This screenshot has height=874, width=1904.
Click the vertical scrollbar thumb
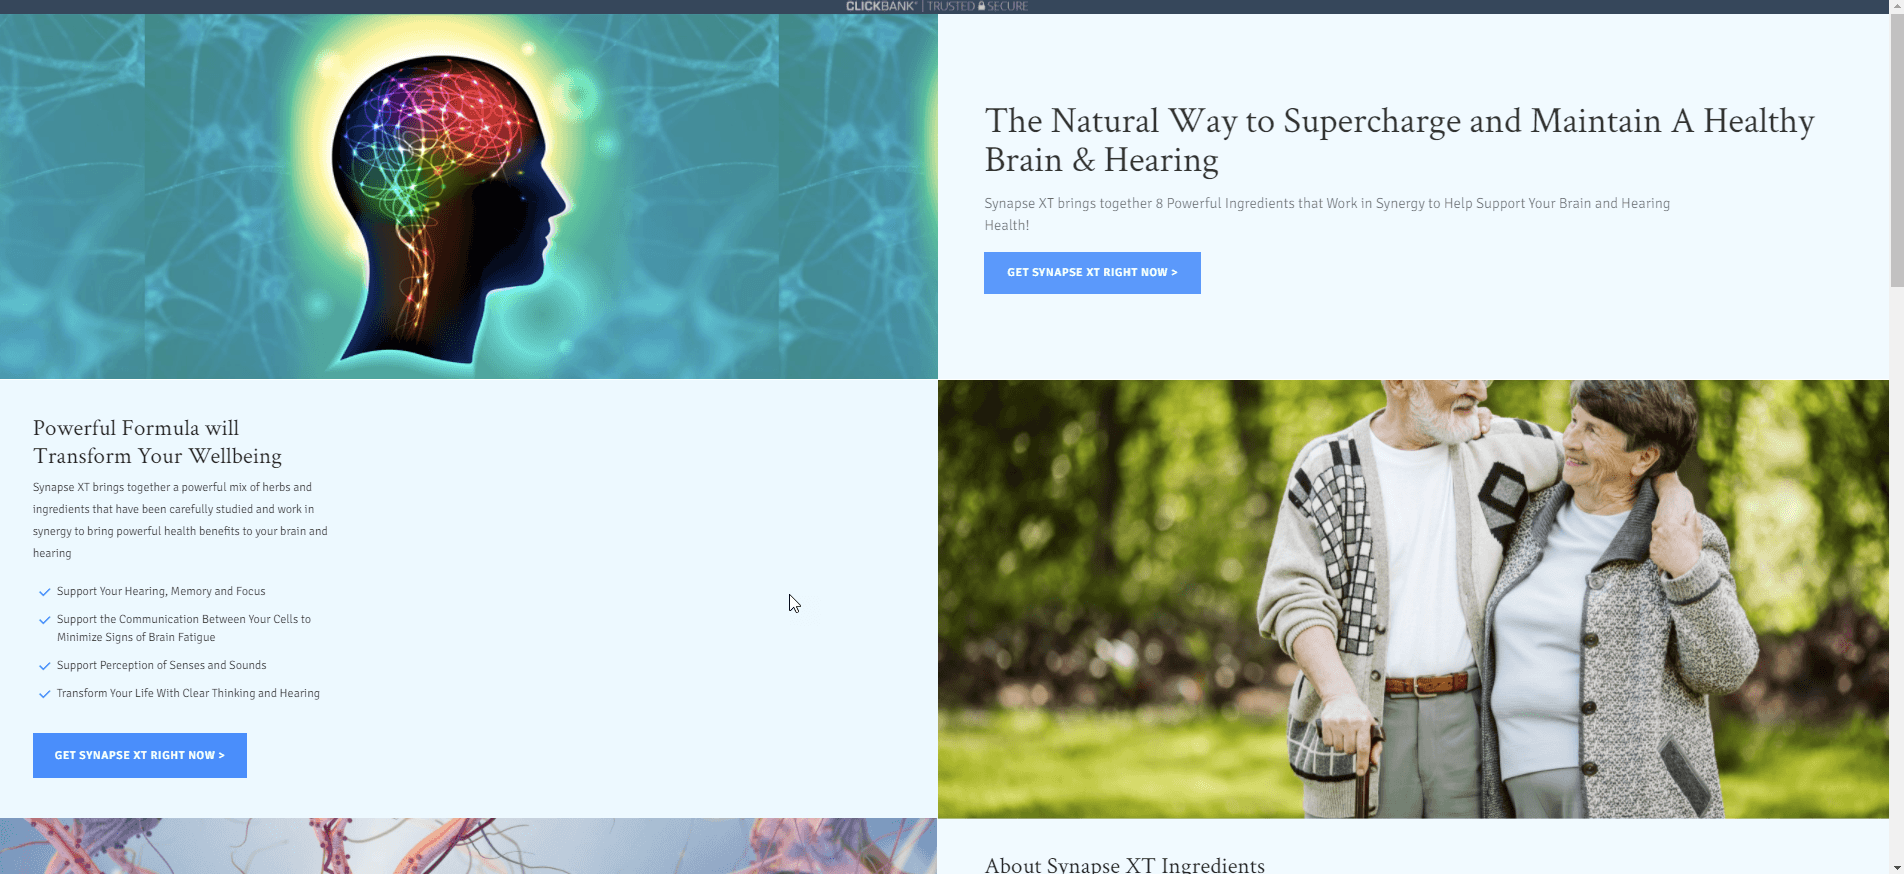(1896, 150)
